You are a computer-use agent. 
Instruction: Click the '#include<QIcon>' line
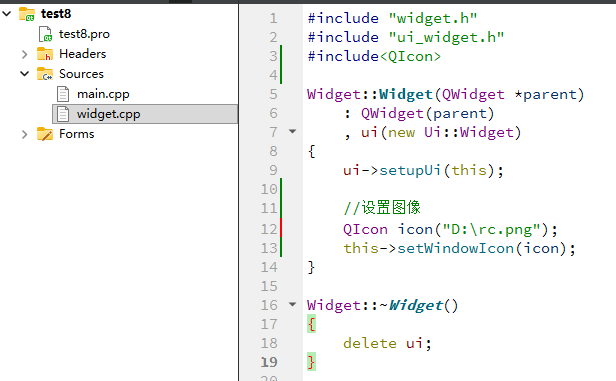coord(374,57)
